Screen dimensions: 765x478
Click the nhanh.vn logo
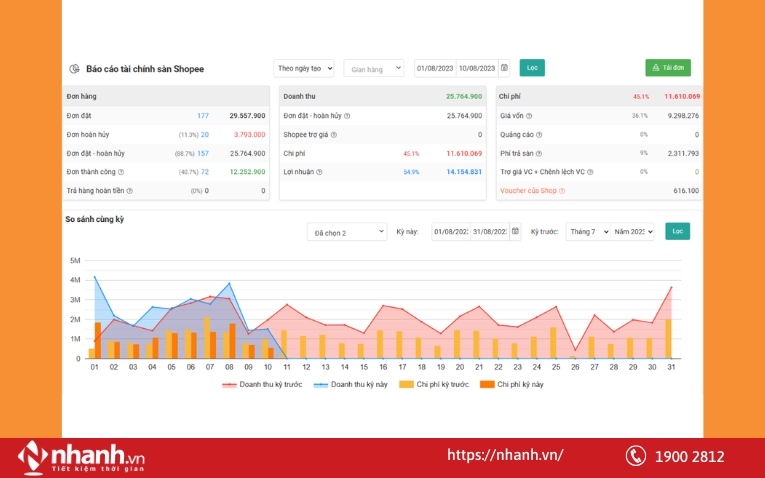[81, 458]
